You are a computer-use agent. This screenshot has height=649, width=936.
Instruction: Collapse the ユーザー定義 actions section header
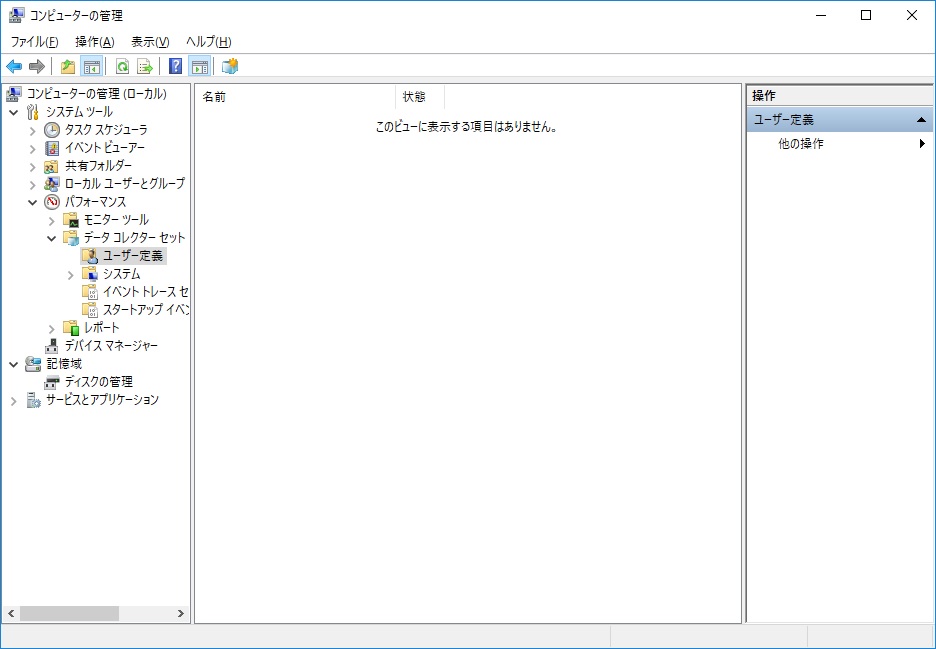click(921, 120)
